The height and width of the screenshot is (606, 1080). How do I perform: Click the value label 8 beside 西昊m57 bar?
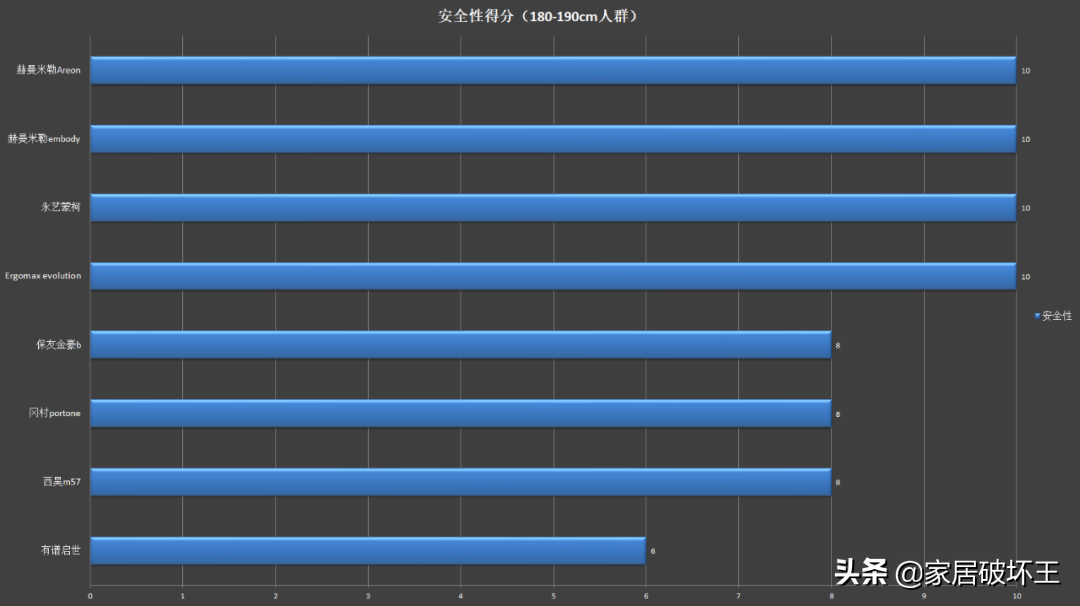click(838, 483)
